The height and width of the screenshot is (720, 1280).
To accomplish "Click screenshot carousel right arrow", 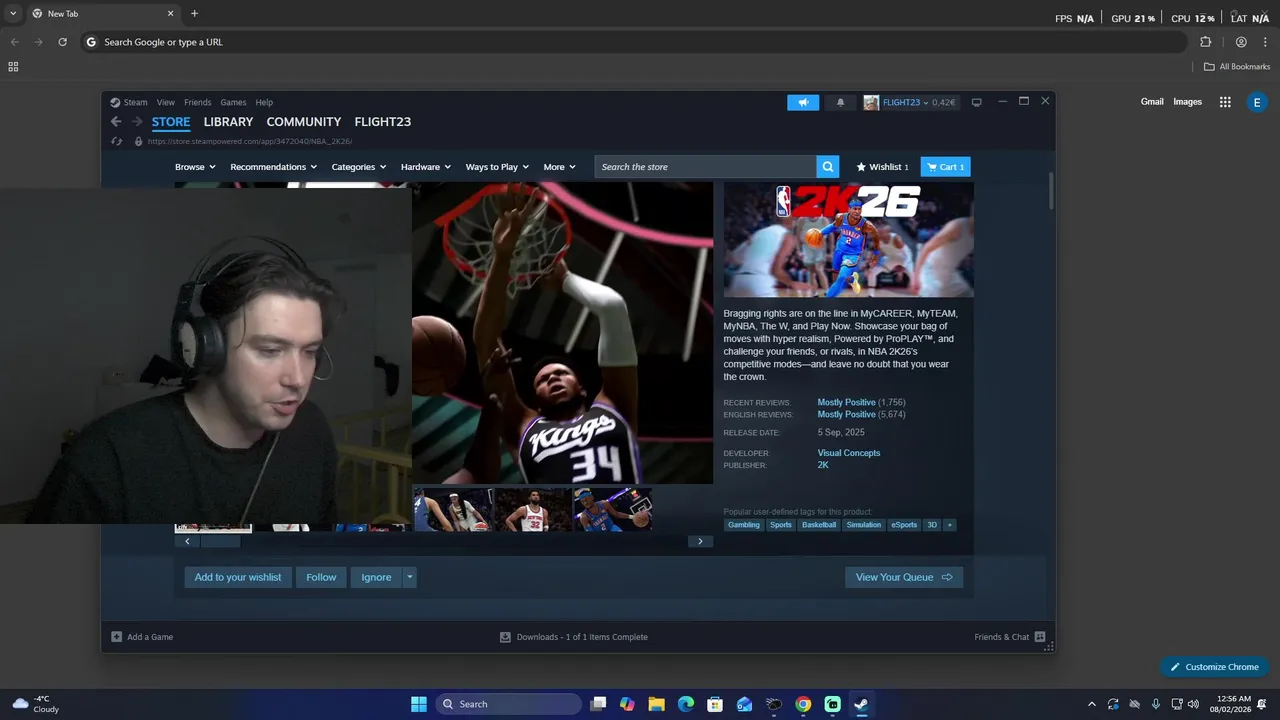I will 700,541.
